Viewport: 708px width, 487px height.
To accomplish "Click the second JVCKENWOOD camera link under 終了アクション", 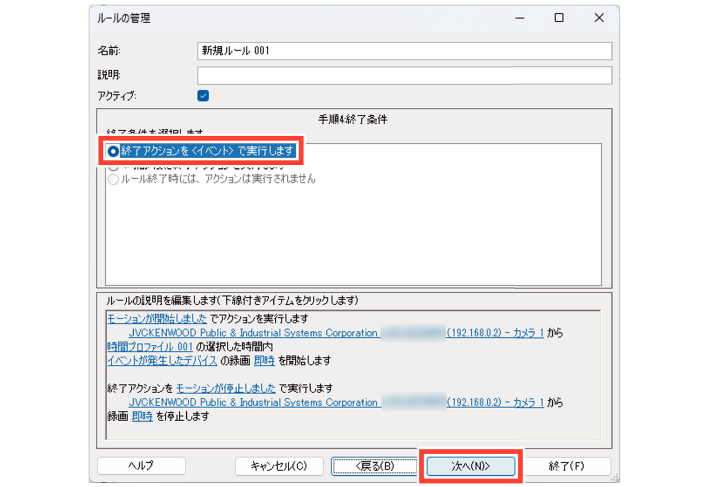I will click(x=336, y=402).
